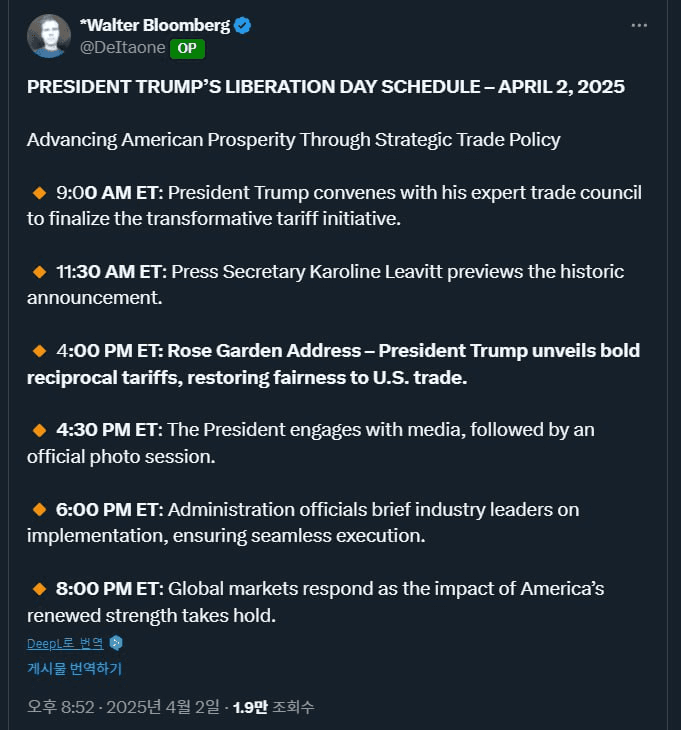The image size is (681, 730).
Task: Click the green OP badge
Action: [x=187, y=49]
